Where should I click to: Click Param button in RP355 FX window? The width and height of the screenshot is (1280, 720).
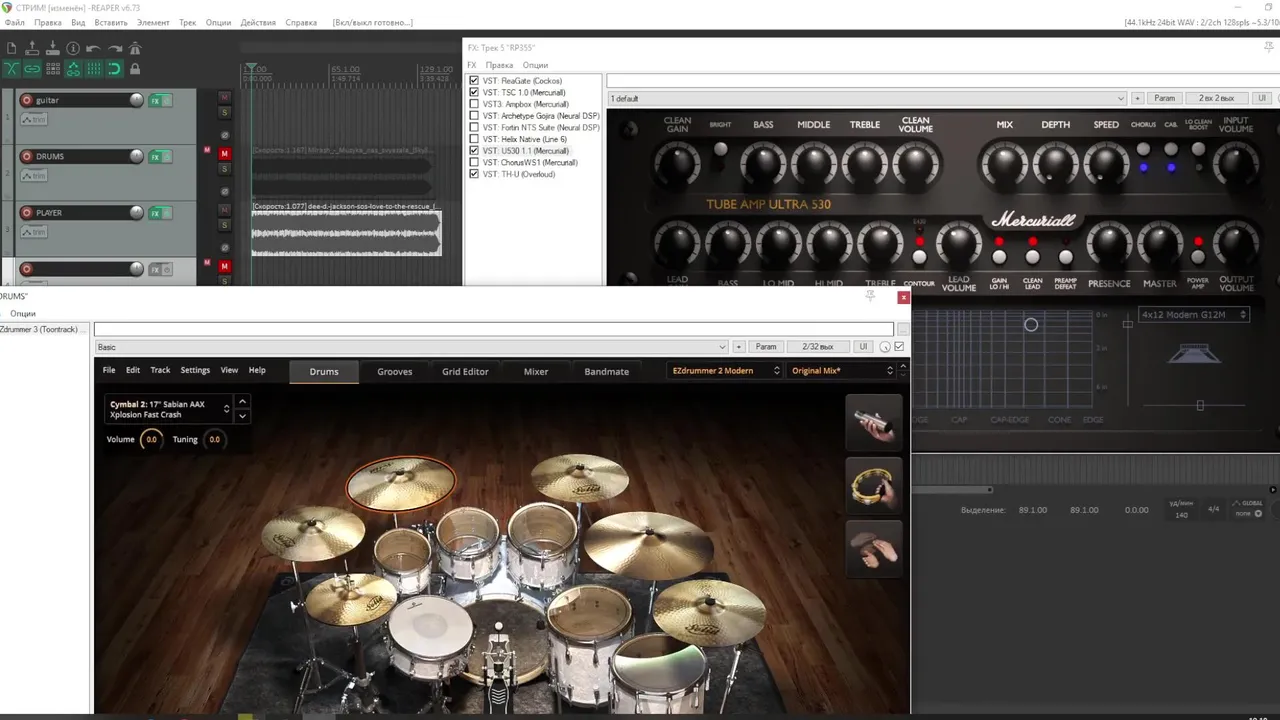(1164, 98)
